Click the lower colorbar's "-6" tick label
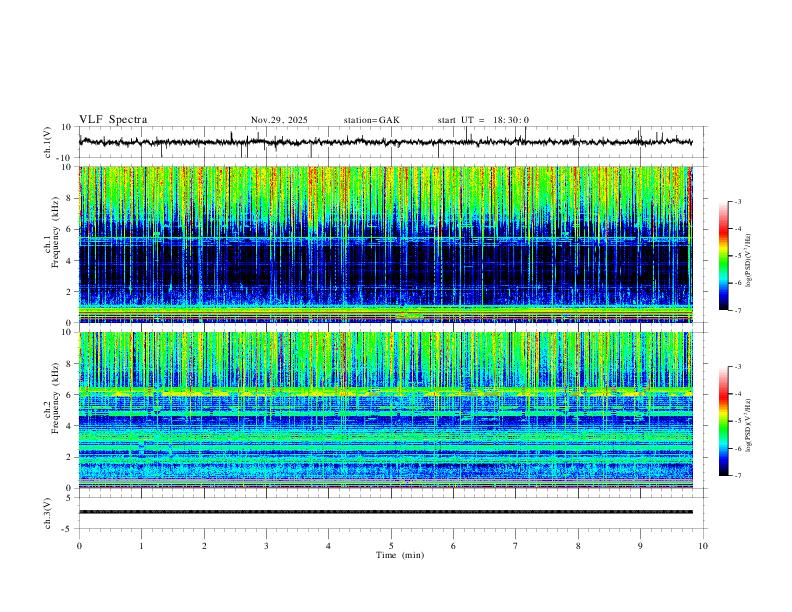This screenshot has width=792, height=612. coord(737,448)
